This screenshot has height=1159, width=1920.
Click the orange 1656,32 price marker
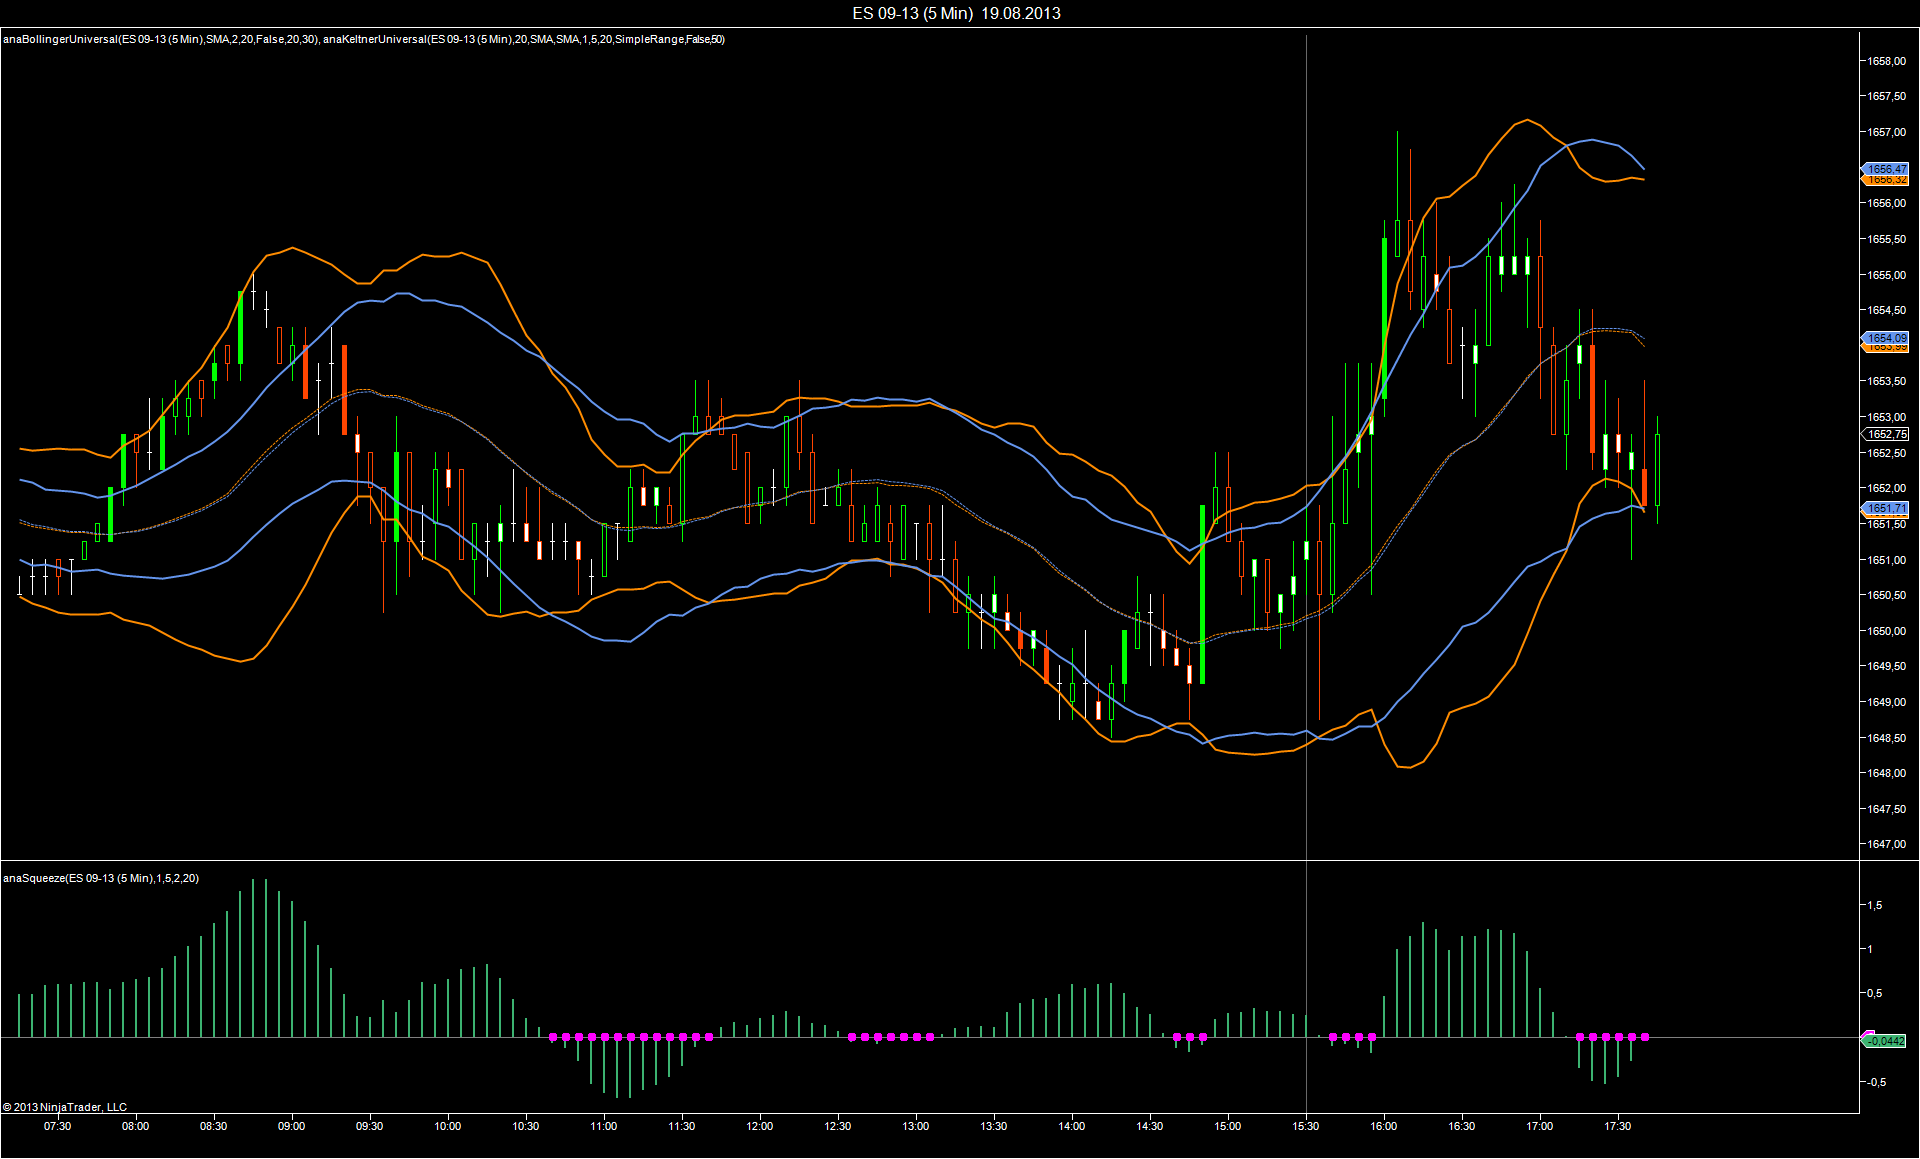point(1886,181)
